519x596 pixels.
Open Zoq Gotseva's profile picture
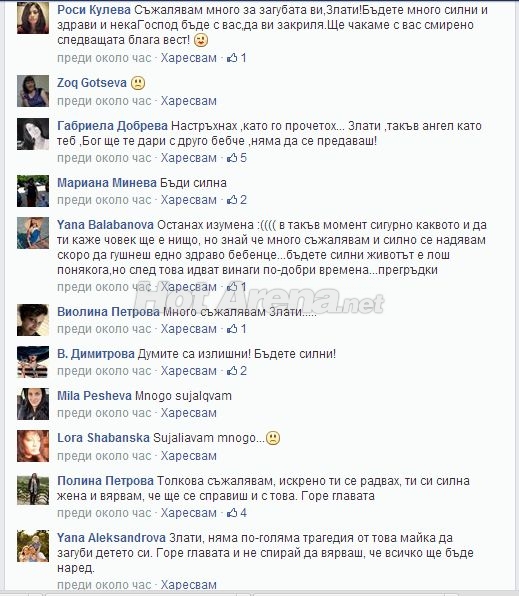pyautogui.click(x=33, y=91)
